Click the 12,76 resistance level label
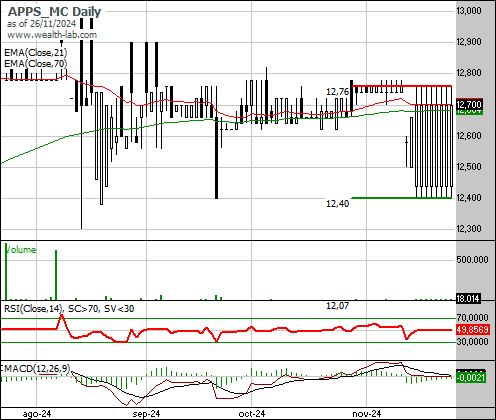This screenshot has width=496, height=420. coord(337,92)
